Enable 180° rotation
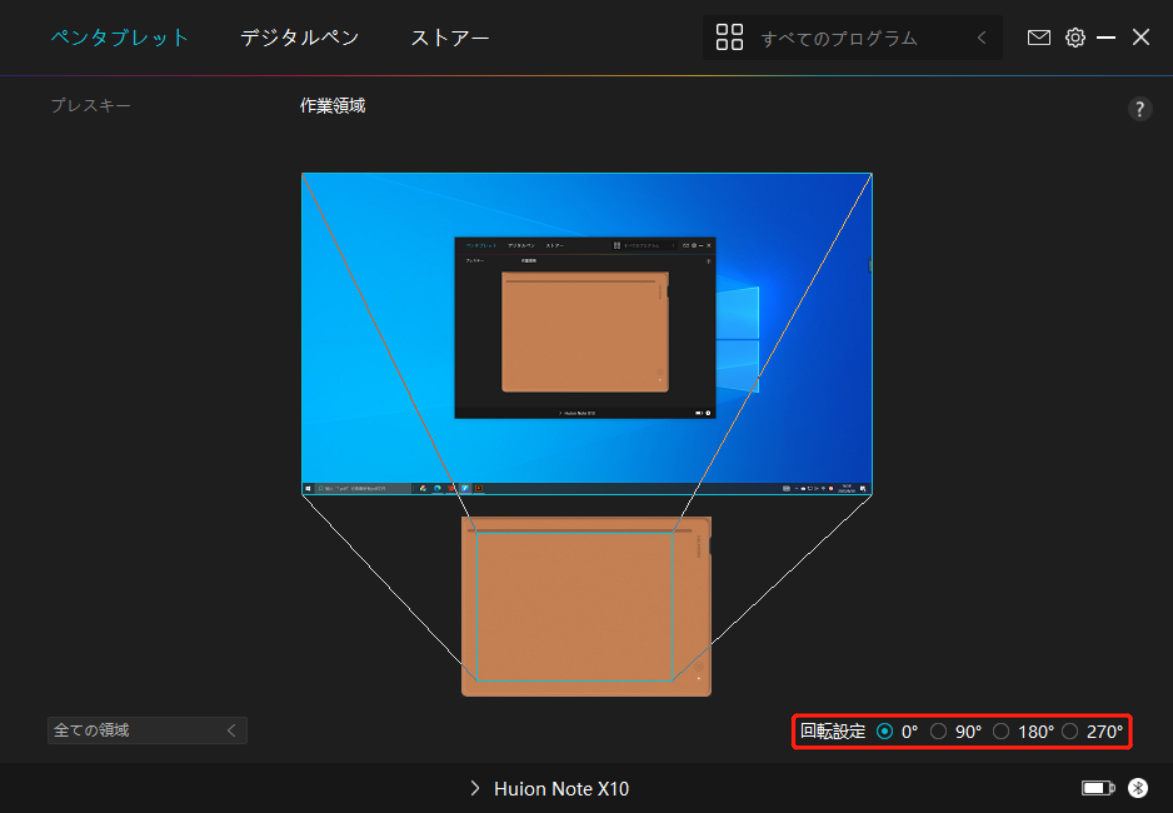Viewport: 1173px width, 813px height. pyautogui.click(x=1001, y=731)
